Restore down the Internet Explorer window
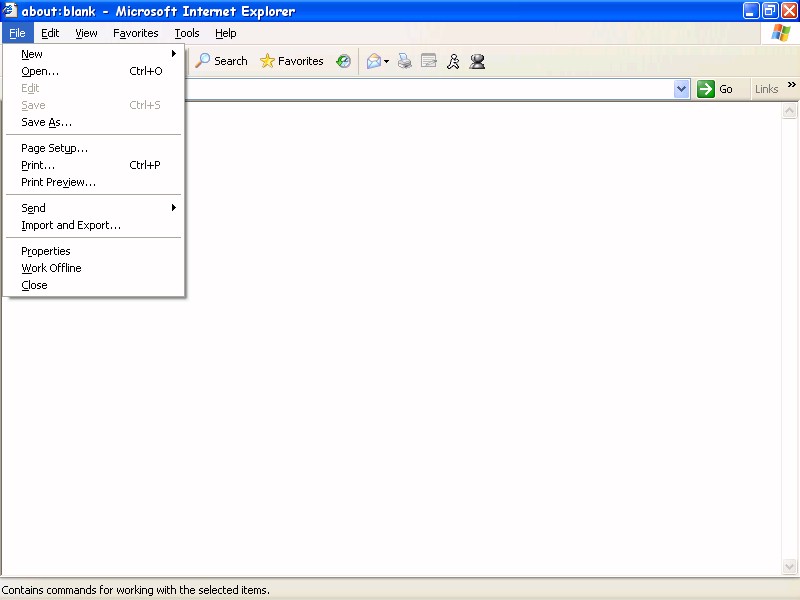Screen dimensions: 800x600 click(770, 11)
